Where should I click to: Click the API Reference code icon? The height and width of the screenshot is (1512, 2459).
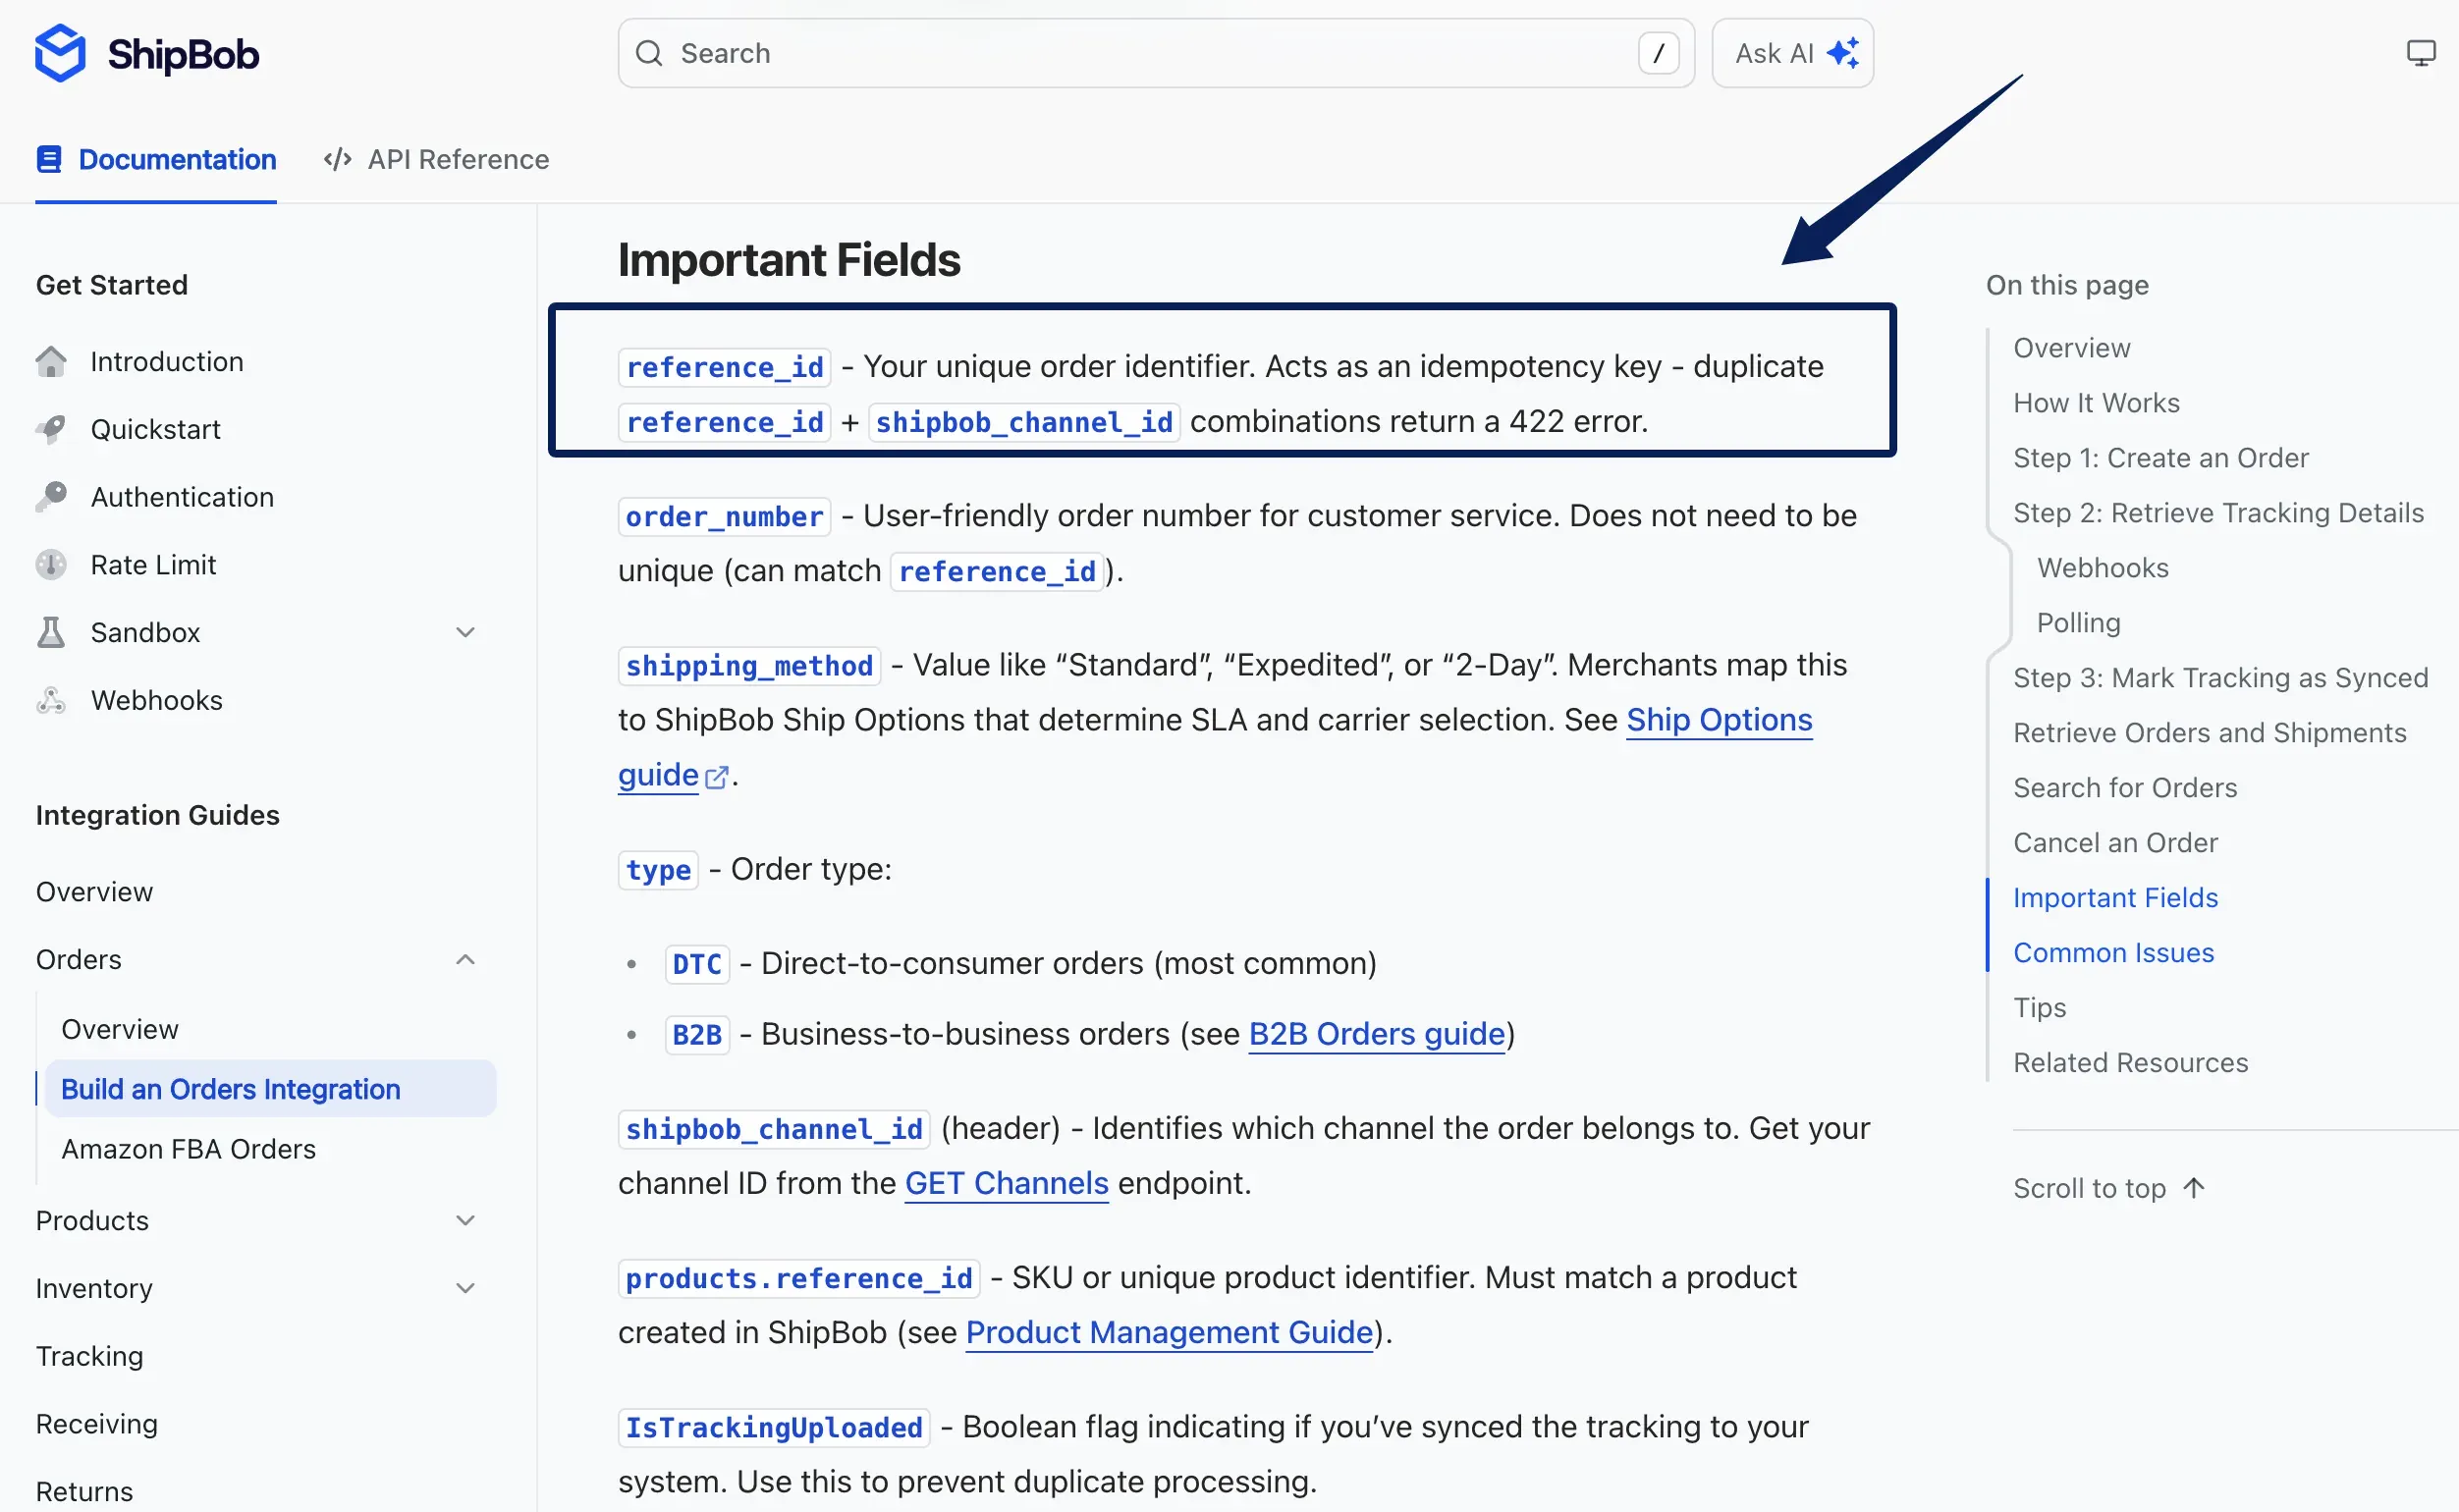(338, 159)
